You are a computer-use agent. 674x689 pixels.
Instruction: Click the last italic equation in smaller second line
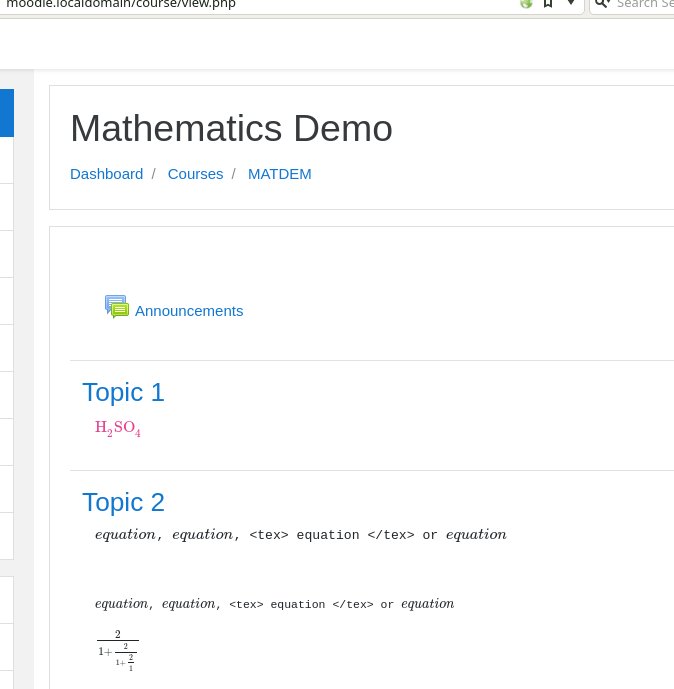click(x=427, y=604)
